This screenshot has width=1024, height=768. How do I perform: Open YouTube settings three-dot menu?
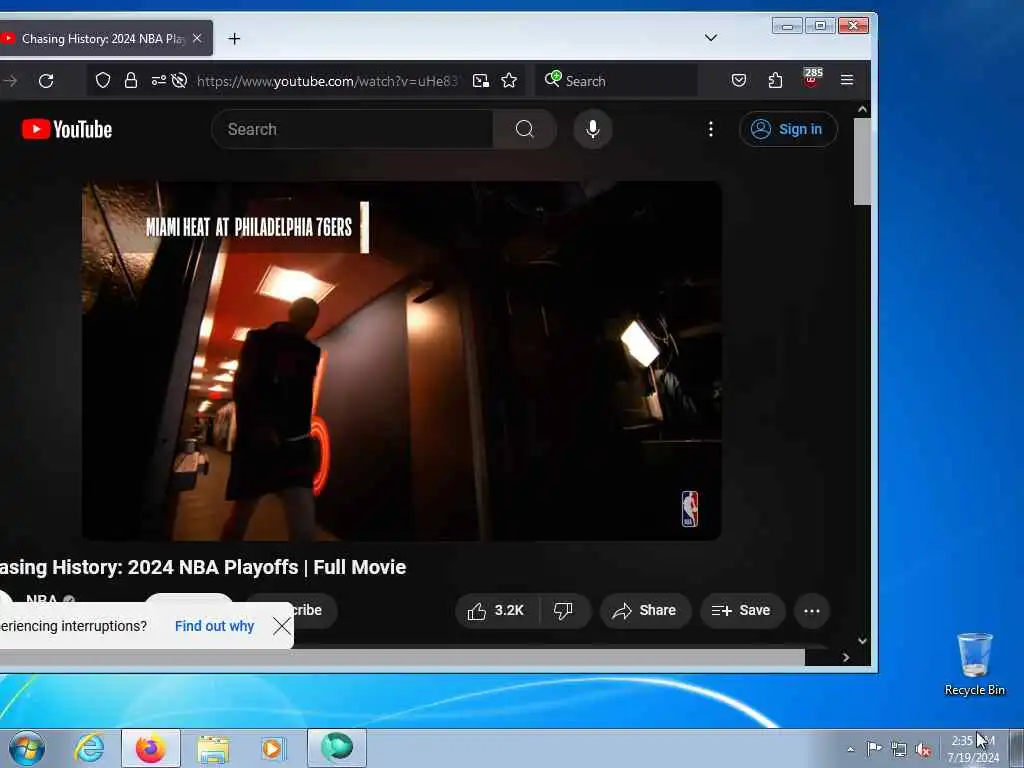[711, 129]
